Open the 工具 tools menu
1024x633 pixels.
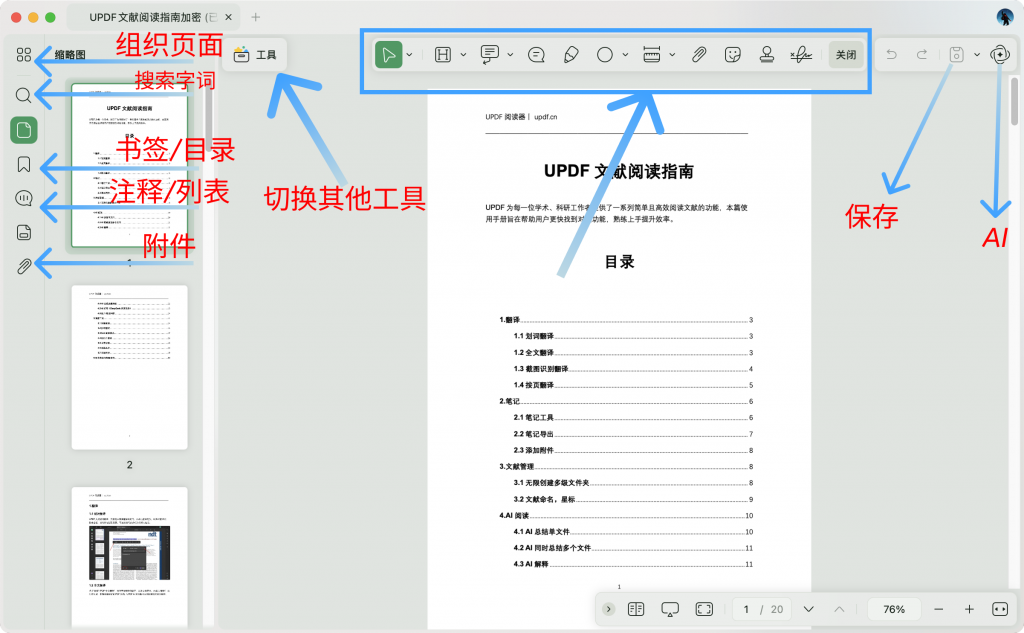point(255,55)
